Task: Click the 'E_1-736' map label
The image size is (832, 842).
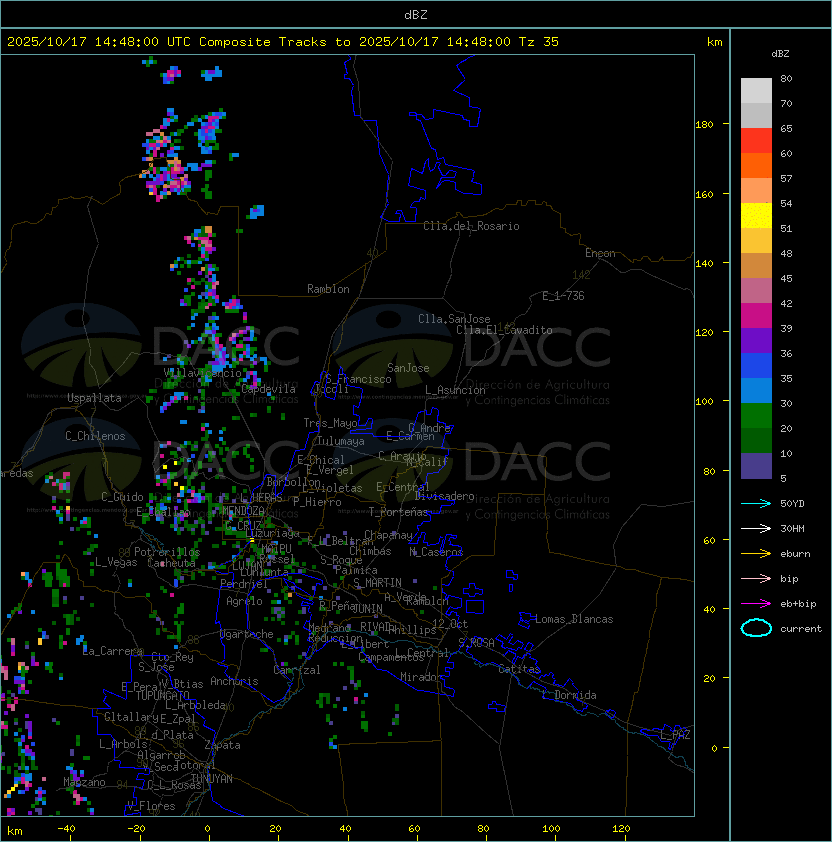Action: [x=563, y=296]
